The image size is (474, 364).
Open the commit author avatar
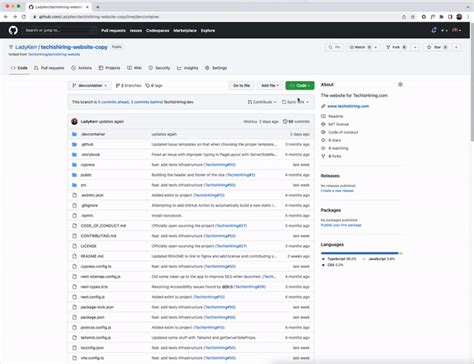point(74,122)
